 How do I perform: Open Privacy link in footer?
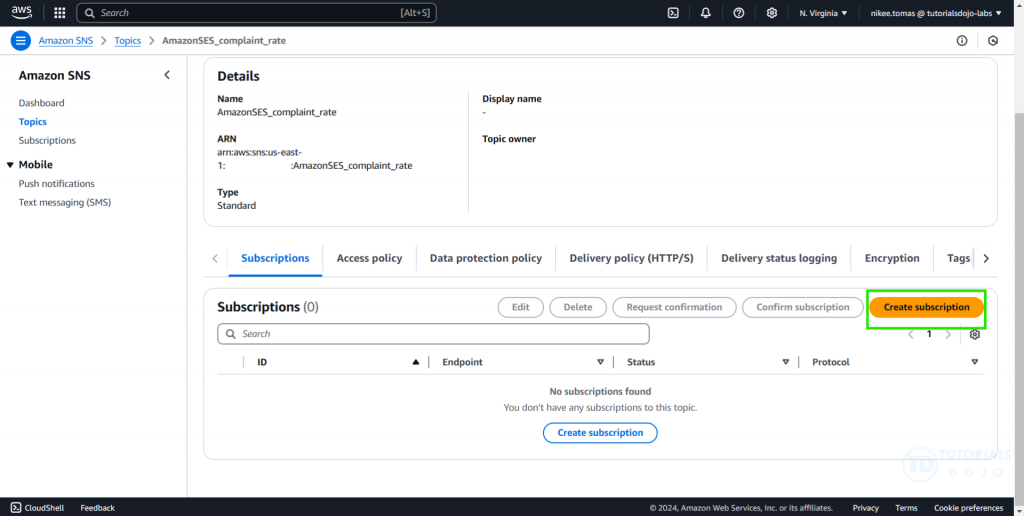(865, 508)
